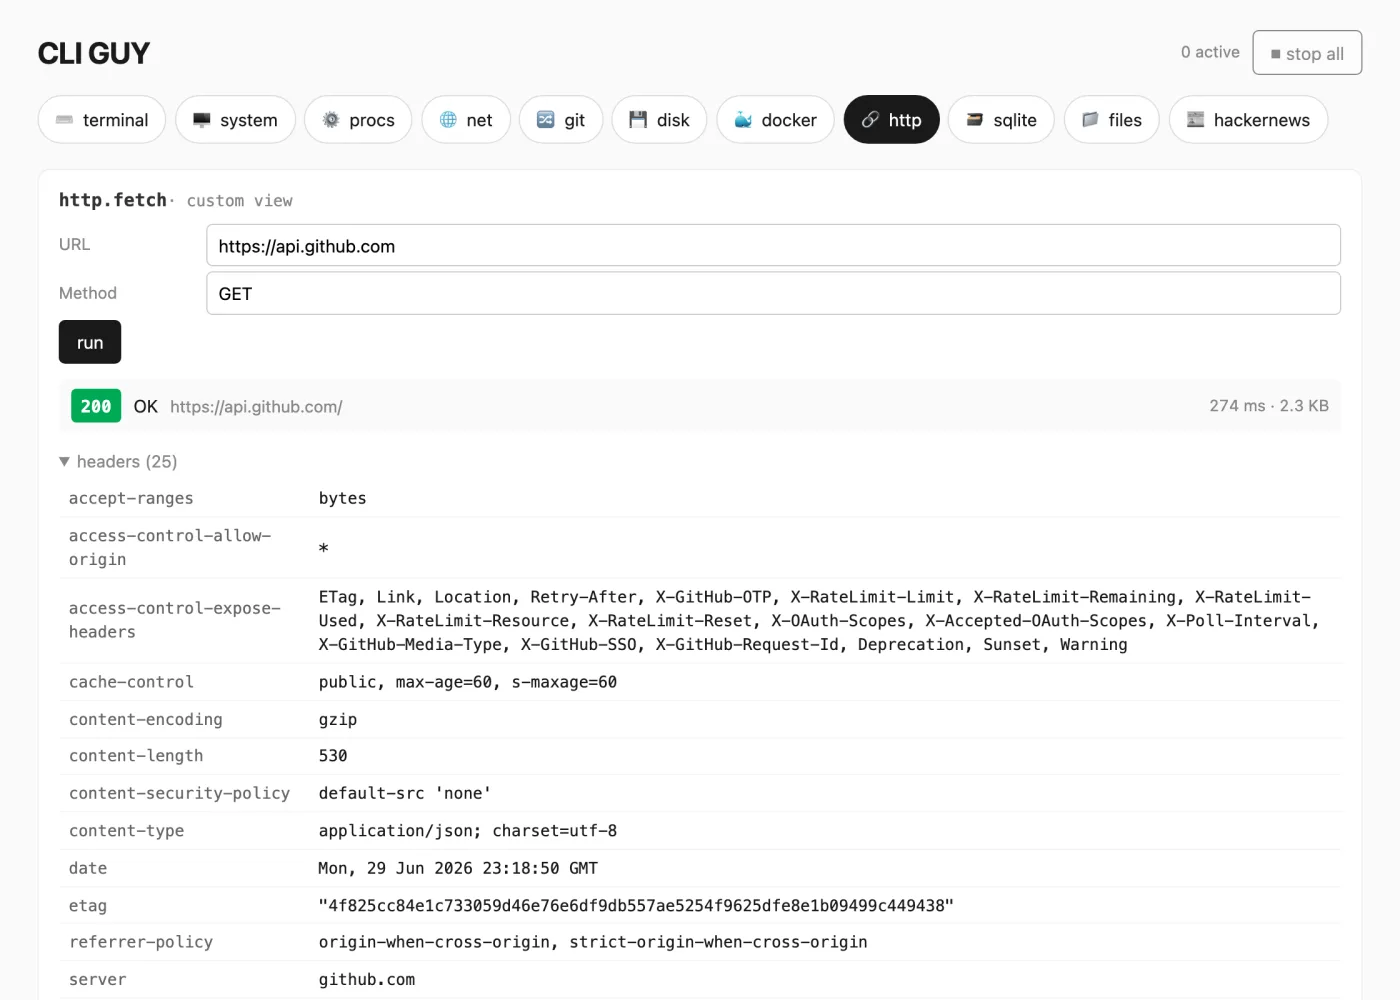Click the 200 status badge
This screenshot has height=1000, width=1400.
point(96,406)
